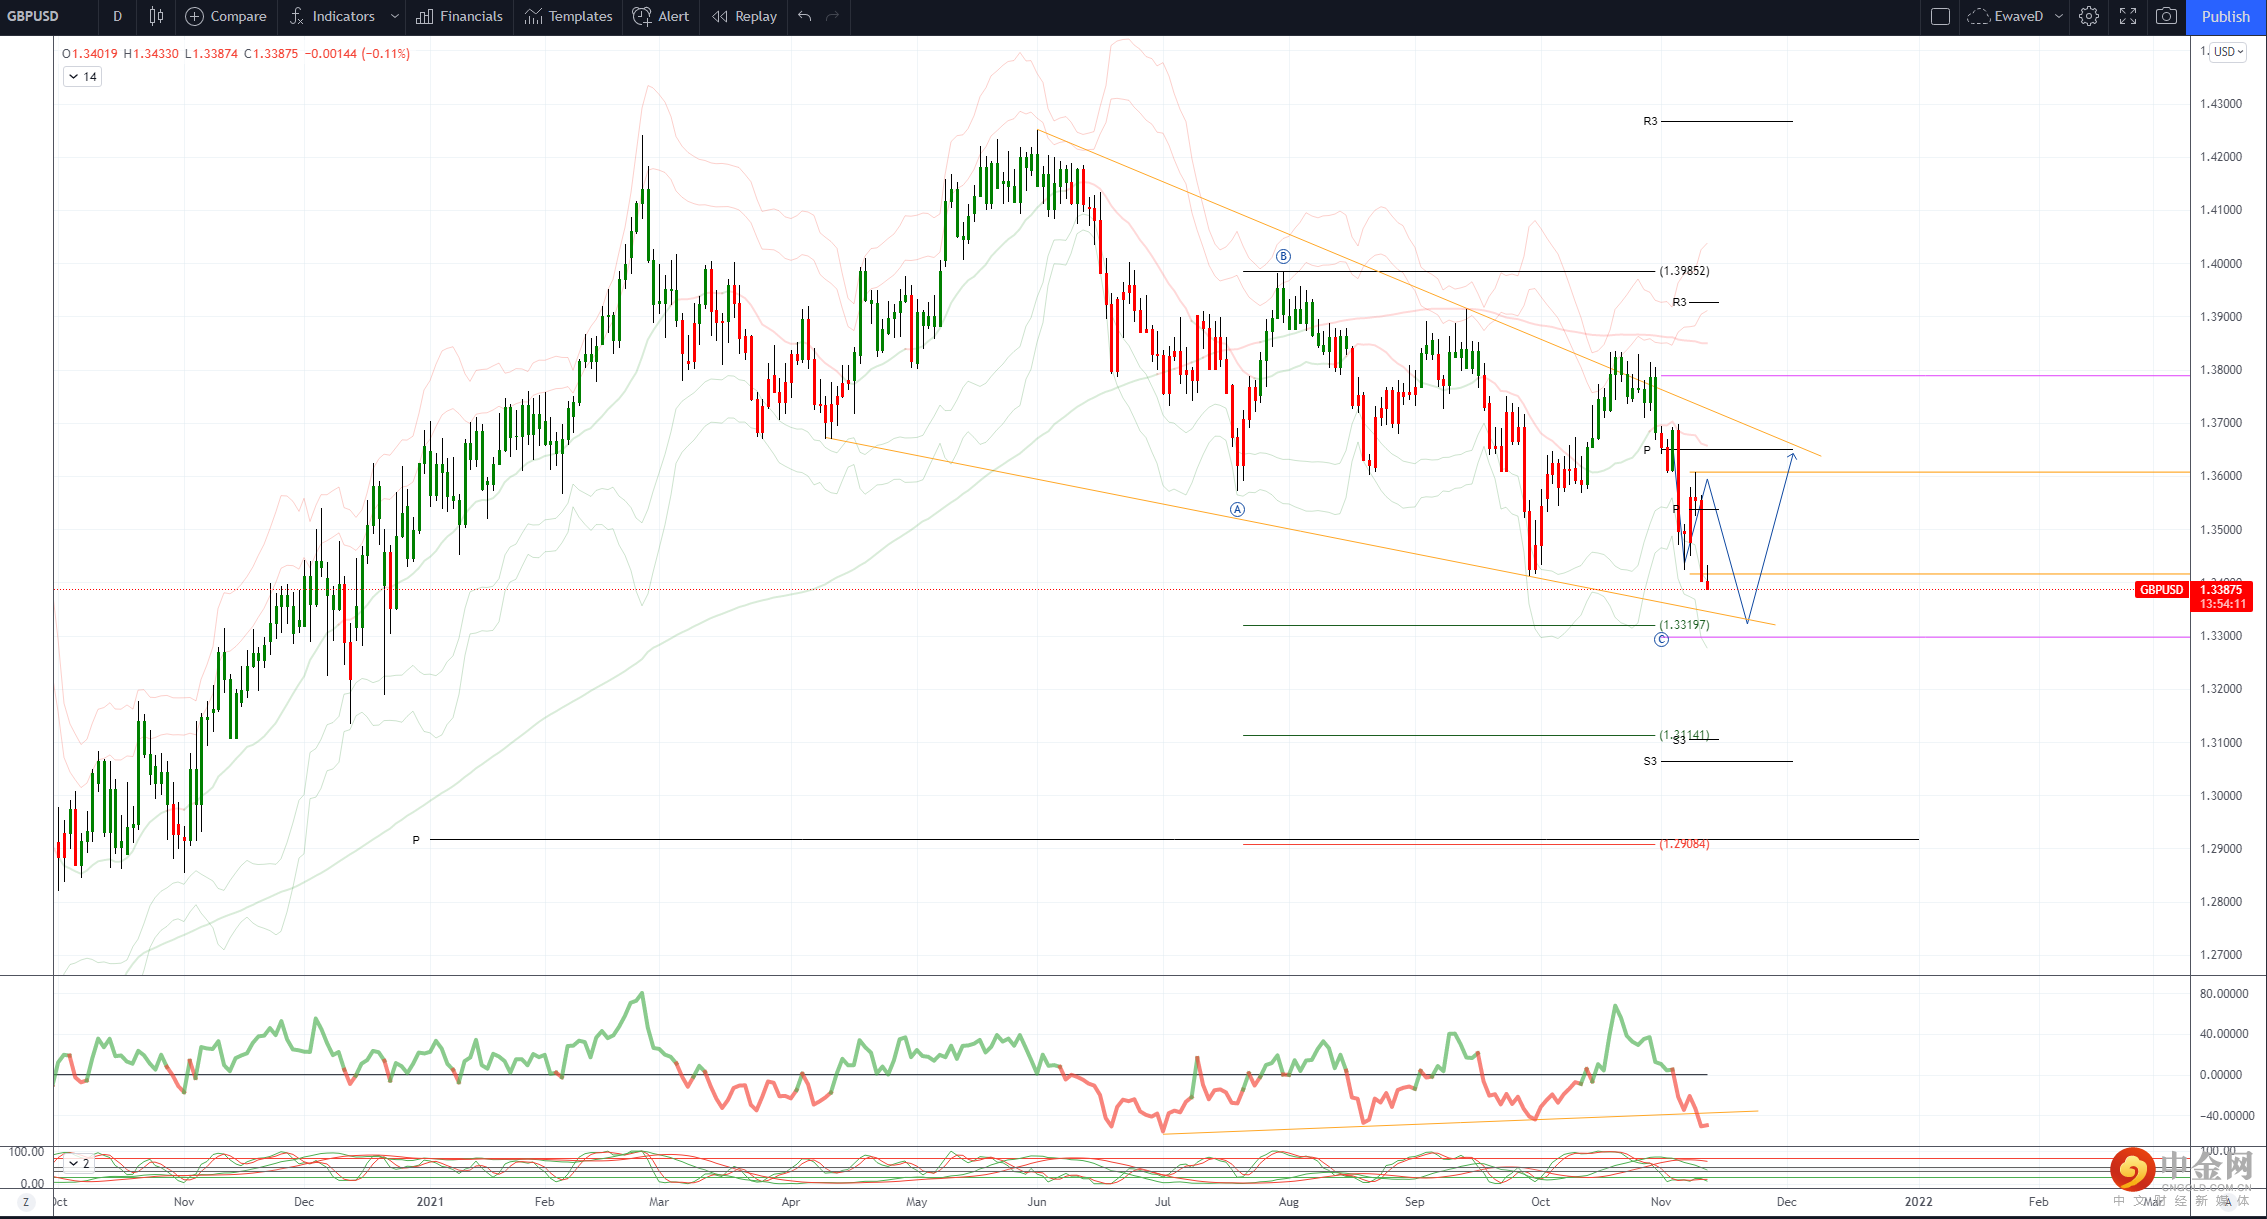
Task: Open the USD currency dropdown
Action: (x=2228, y=52)
